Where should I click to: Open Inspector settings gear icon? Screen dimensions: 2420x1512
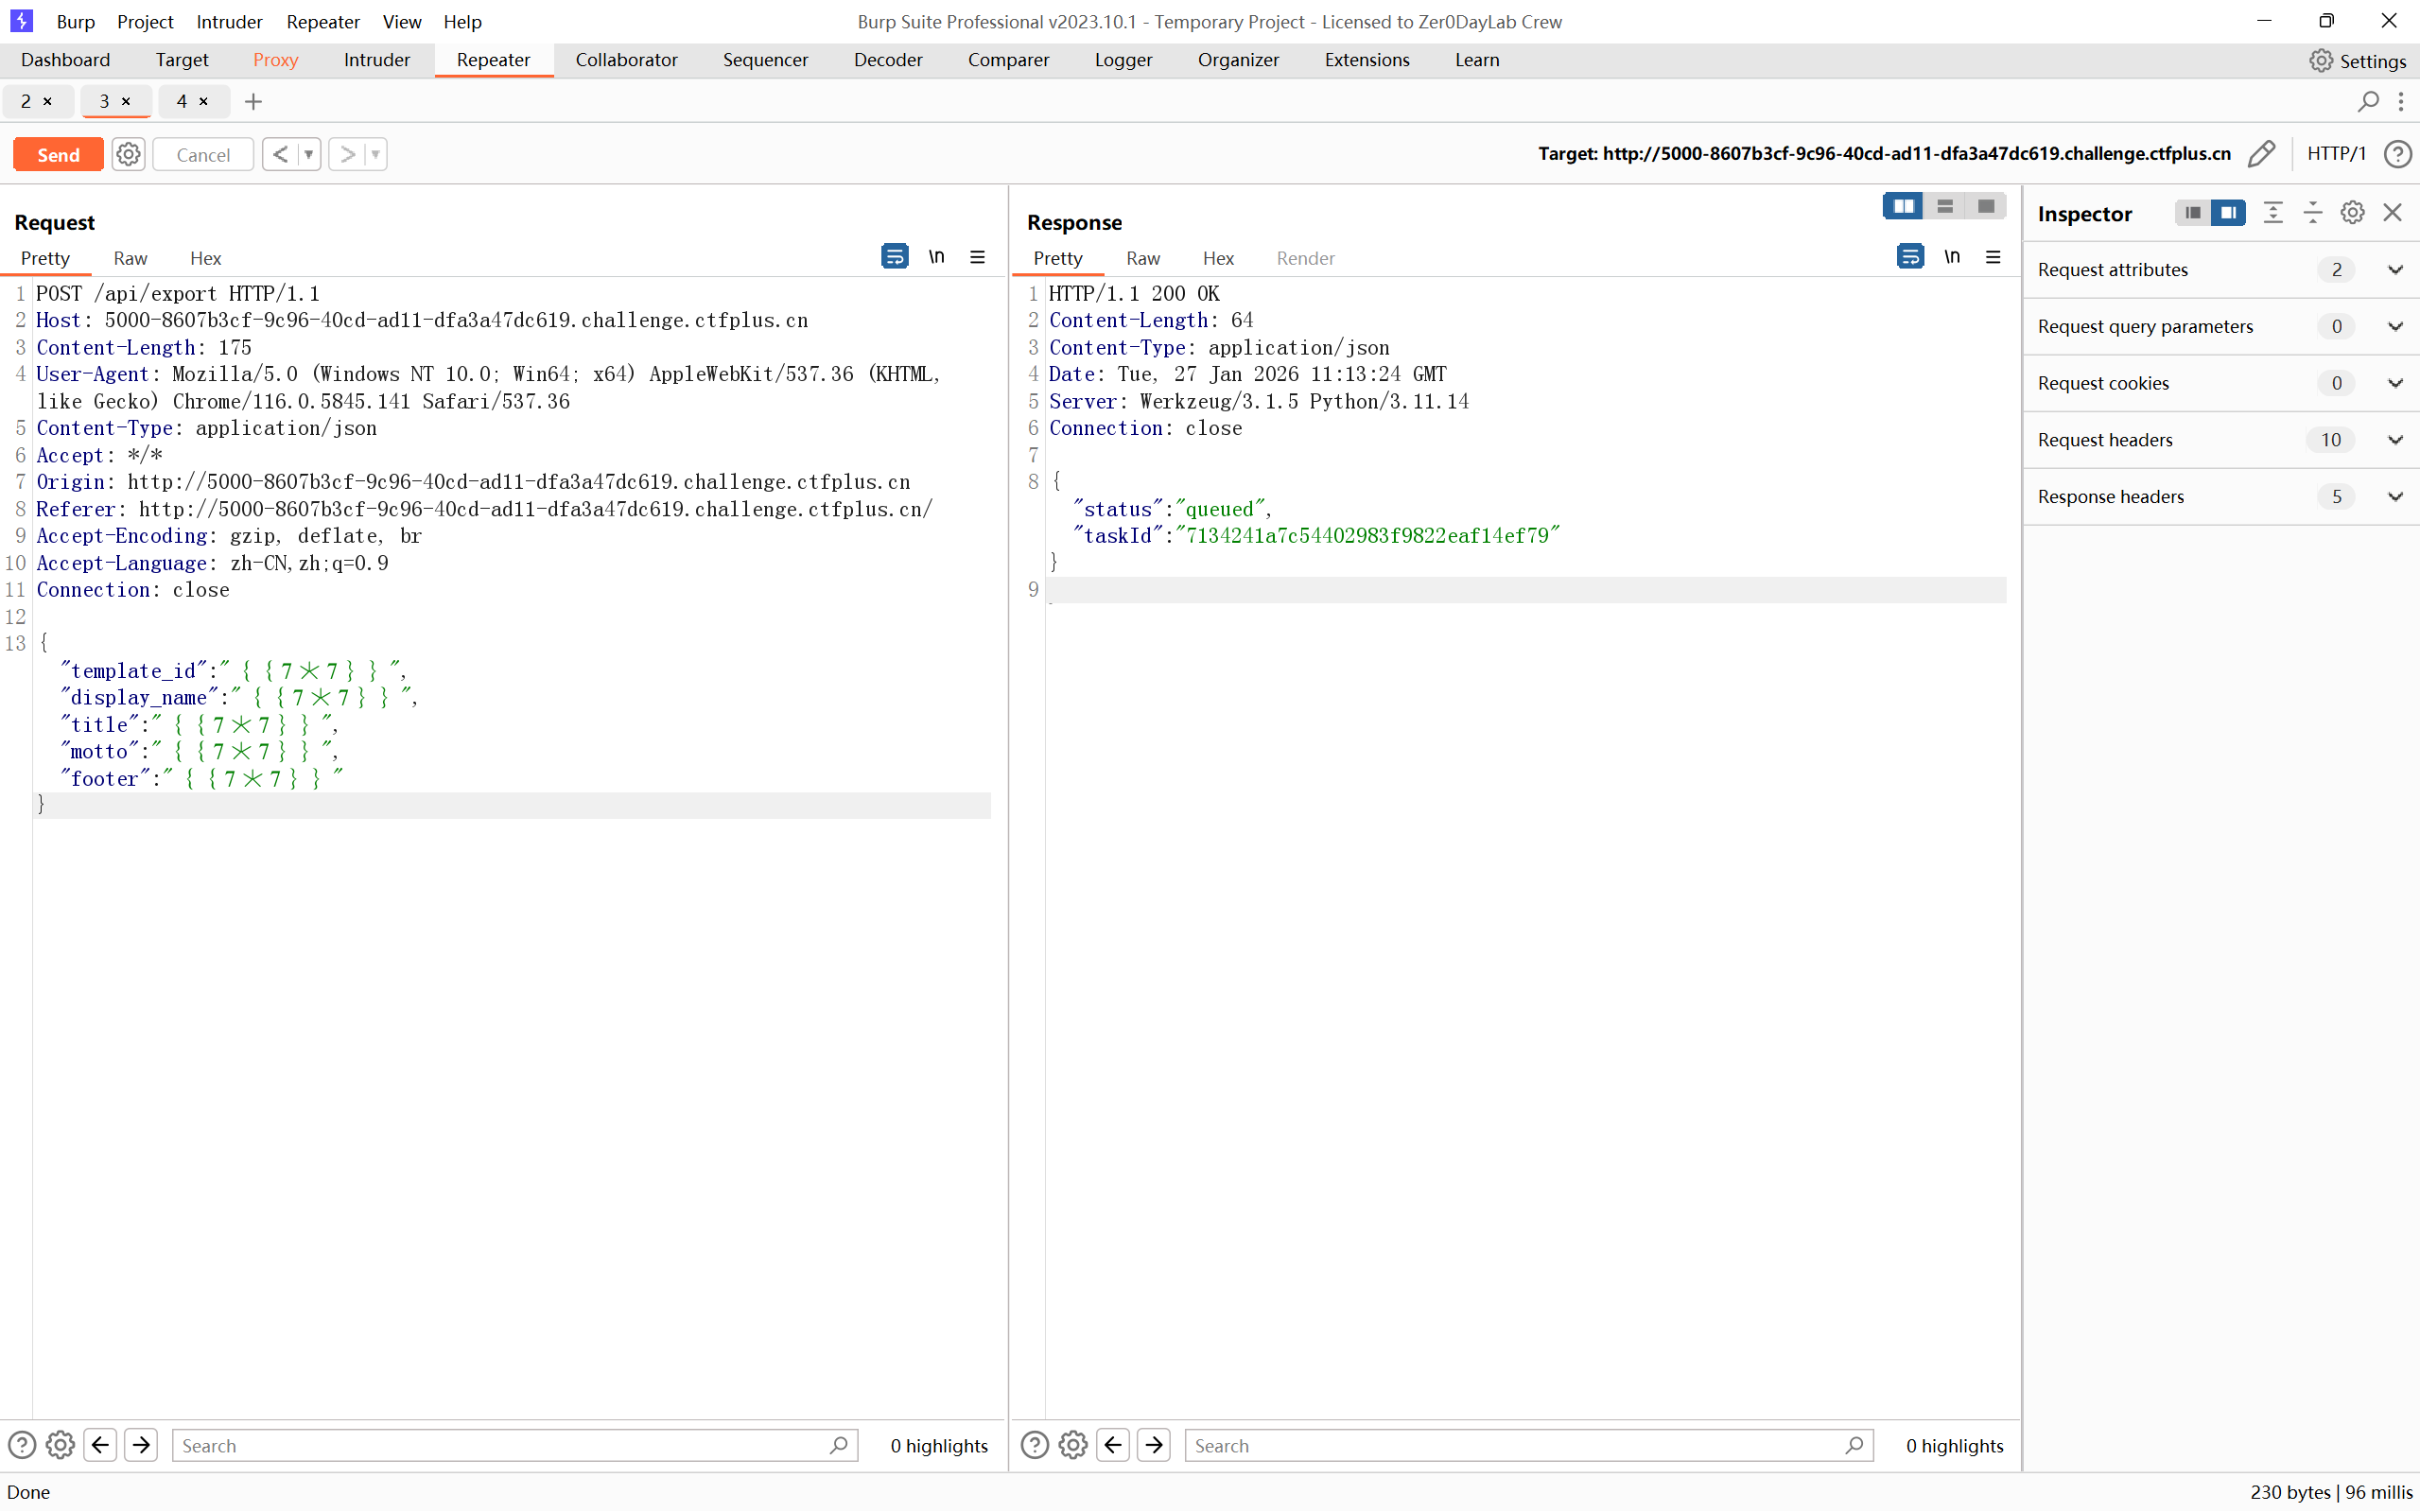tap(2352, 213)
